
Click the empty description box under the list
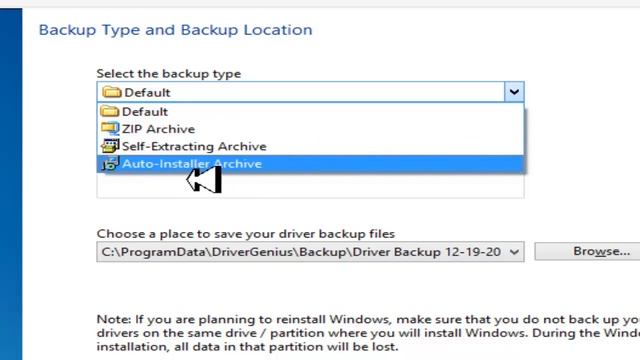310,186
